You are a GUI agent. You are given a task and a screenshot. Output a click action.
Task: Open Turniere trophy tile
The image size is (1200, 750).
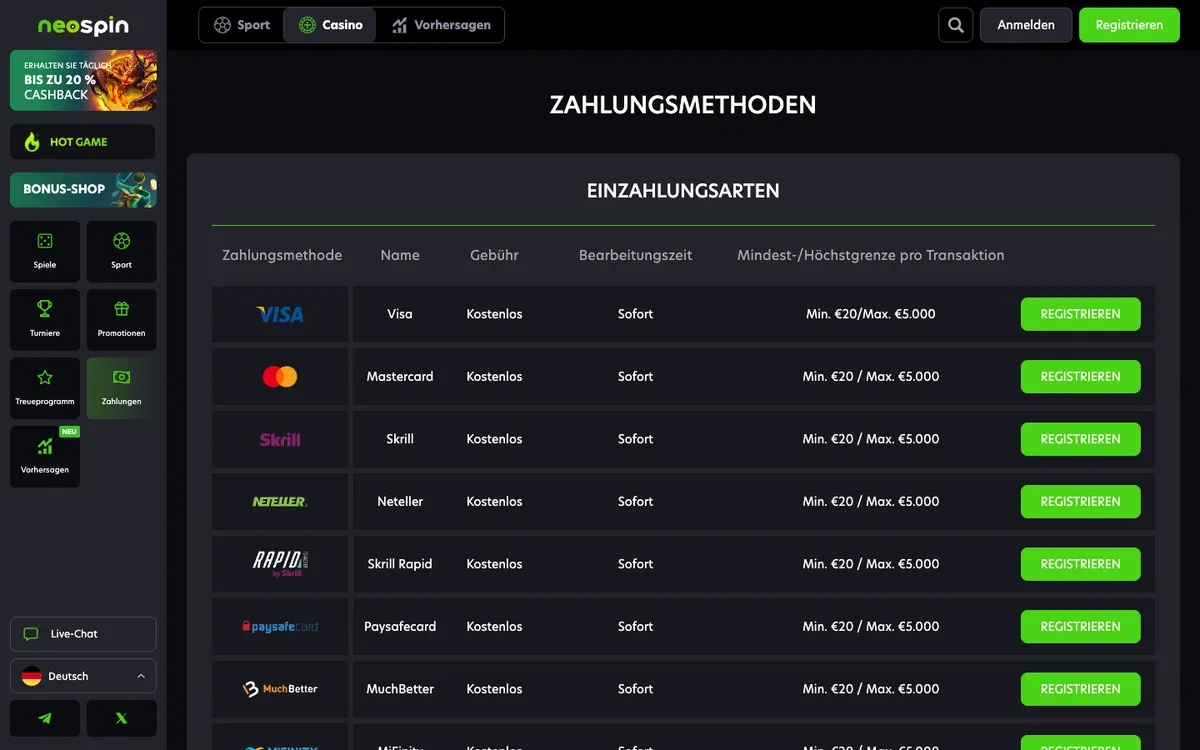45,319
